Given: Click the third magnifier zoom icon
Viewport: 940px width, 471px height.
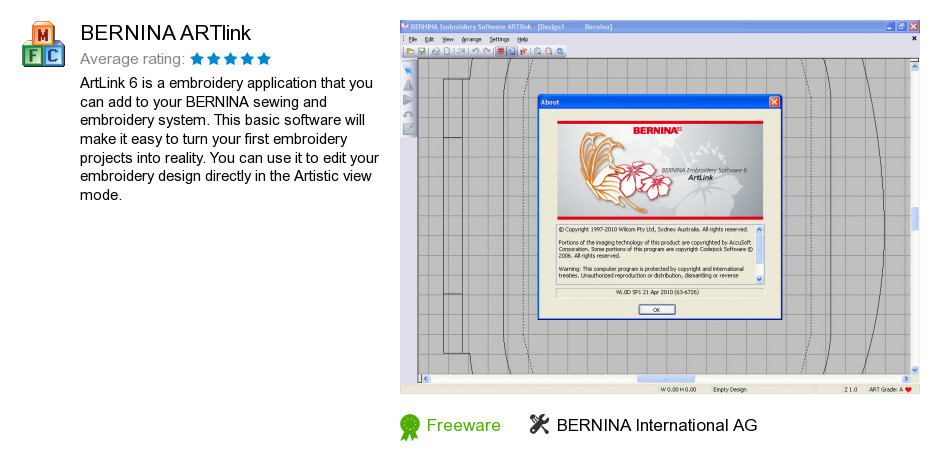Looking at the screenshot, I should tap(560, 51).
